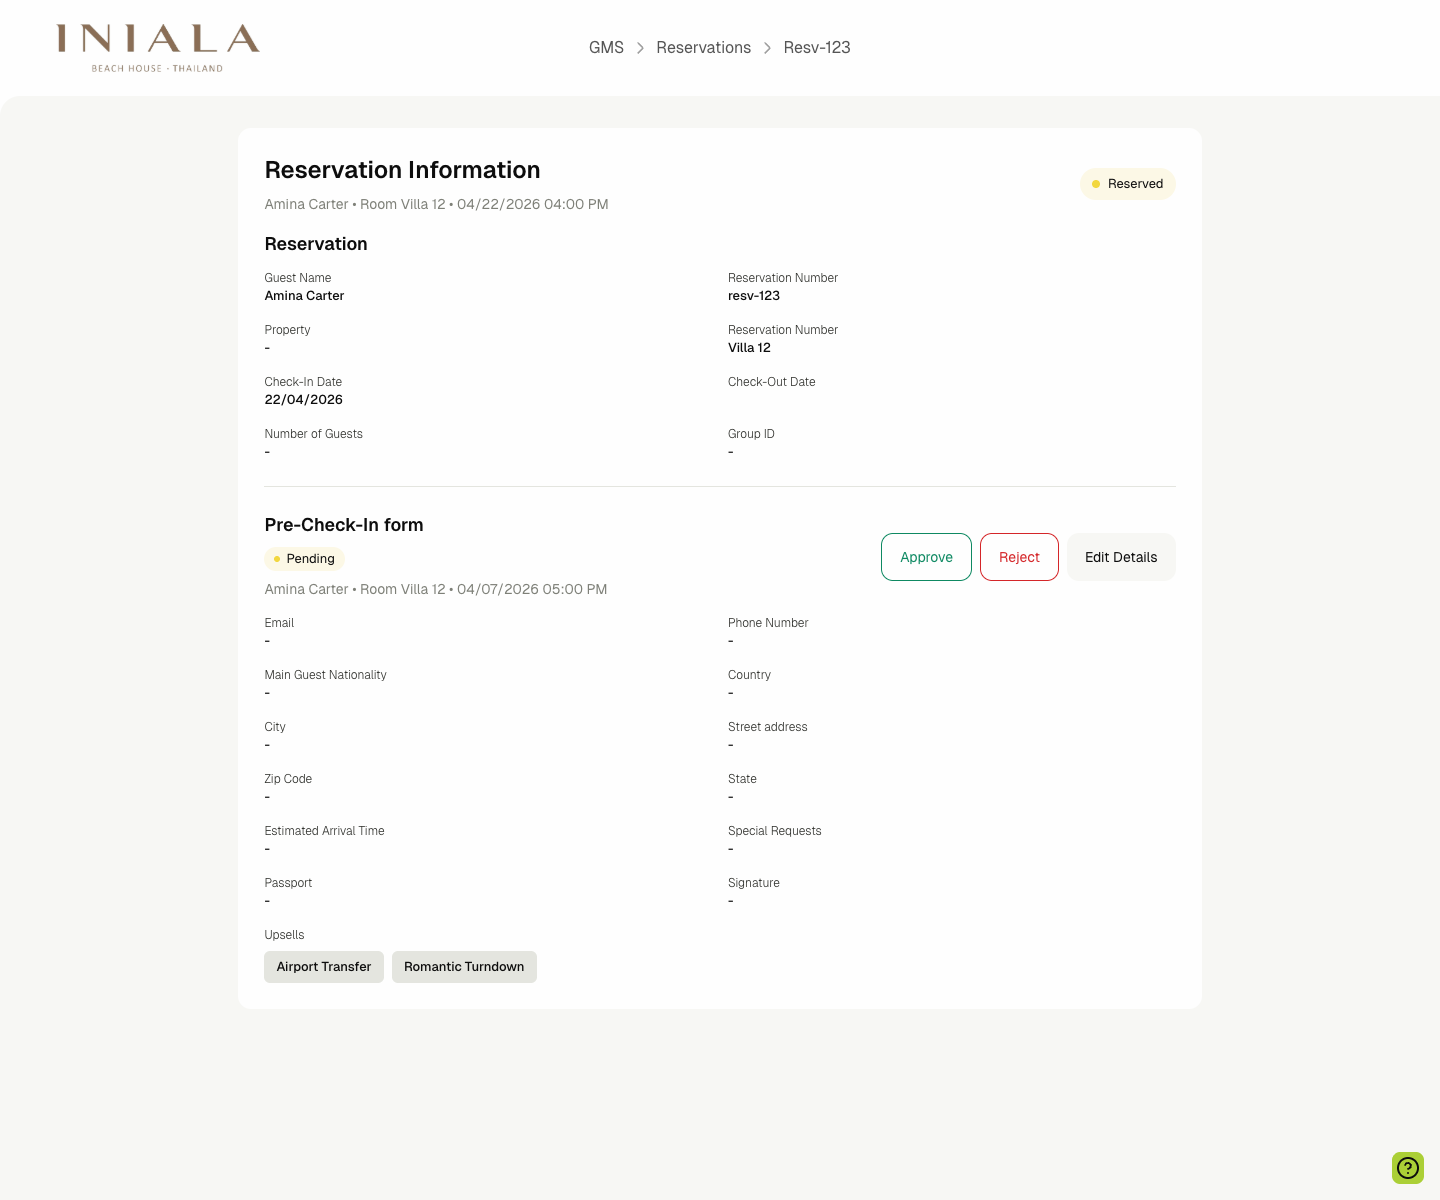Open Edit Details for the form
The image size is (1440, 1200).
click(1121, 557)
